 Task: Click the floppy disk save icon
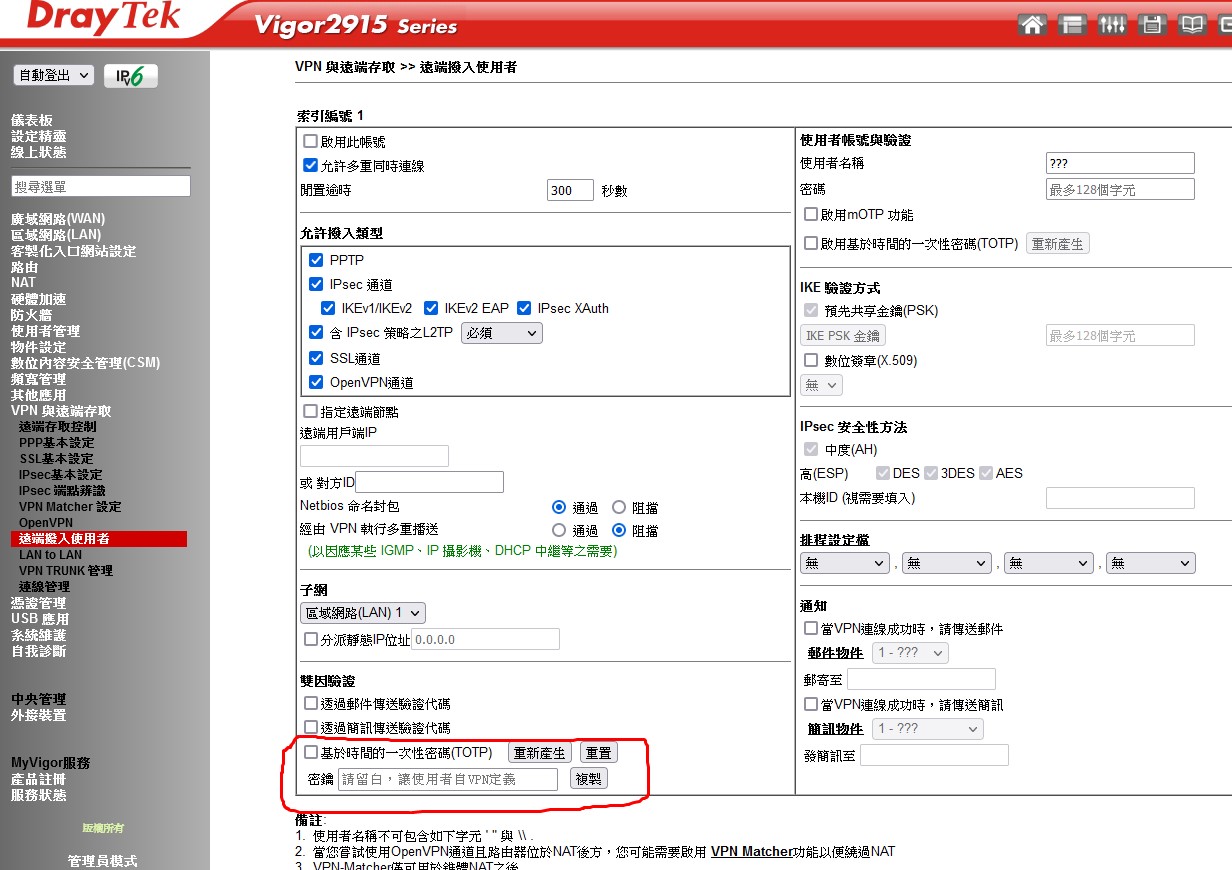pyautogui.click(x=1152, y=25)
